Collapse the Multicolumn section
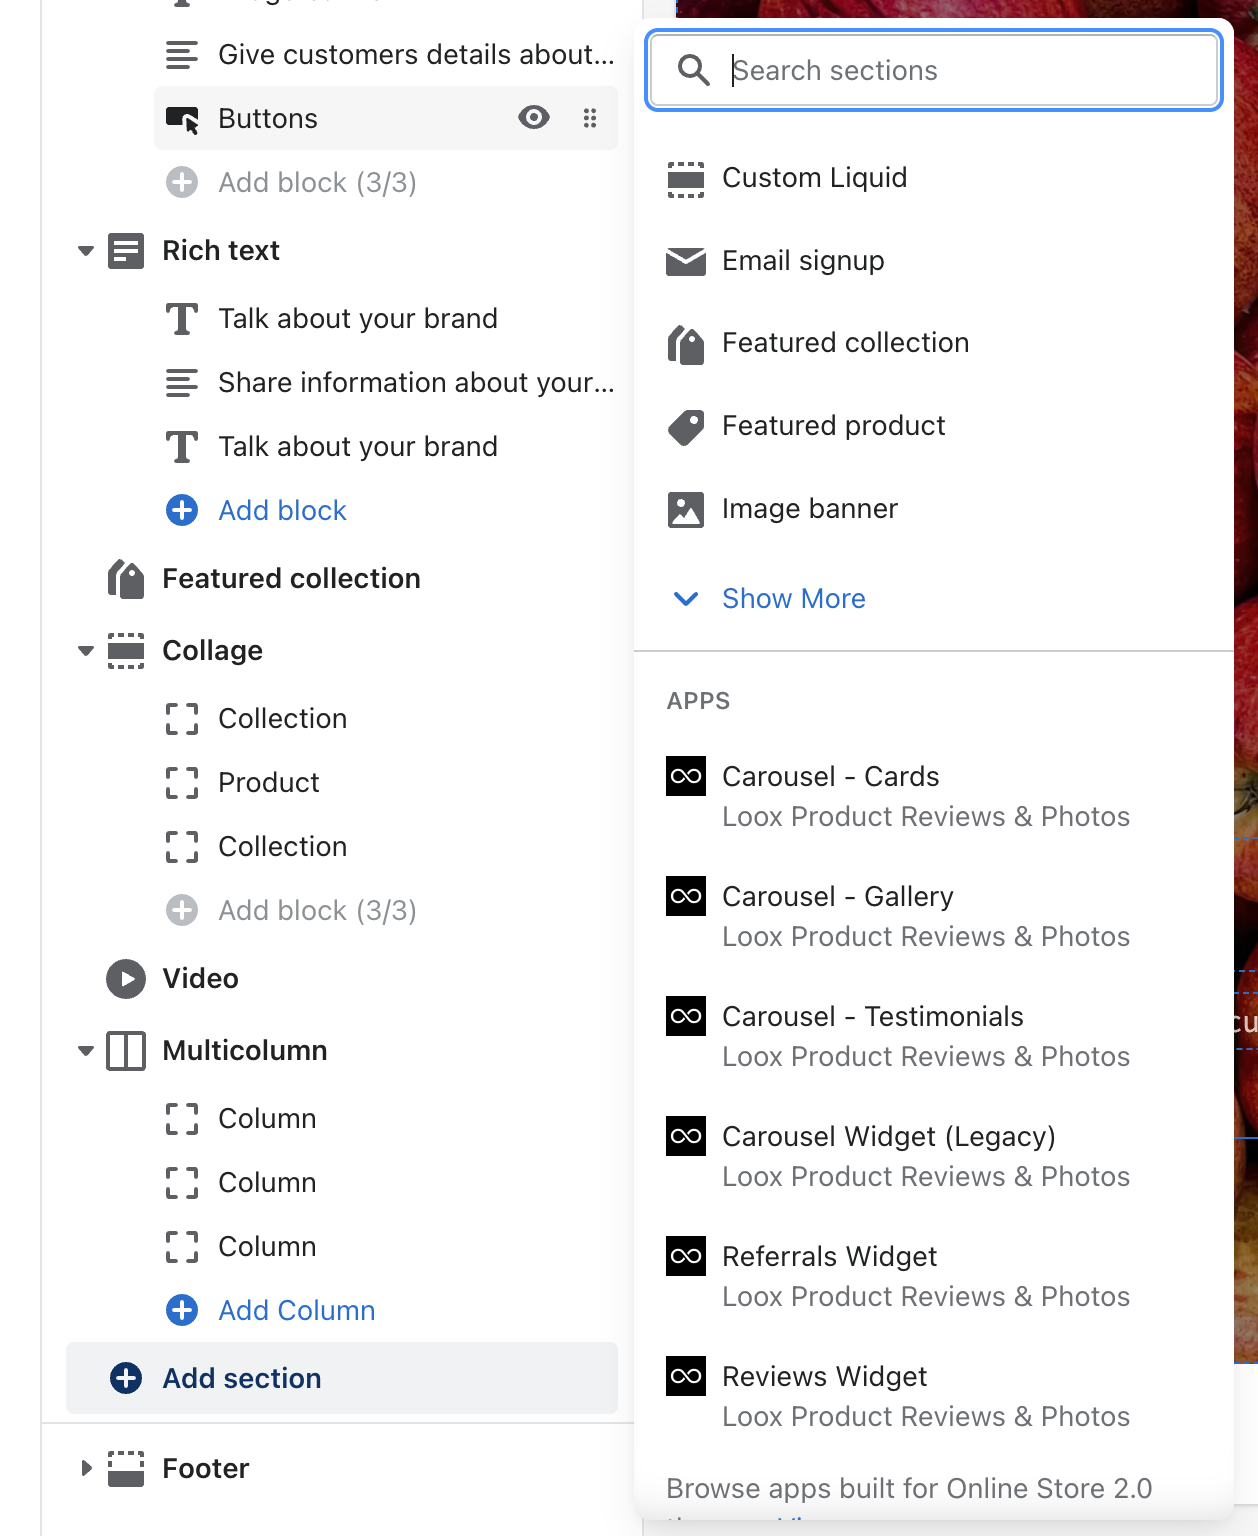Image resolution: width=1258 pixels, height=1536 pixels. click(x=85, y=1051)
